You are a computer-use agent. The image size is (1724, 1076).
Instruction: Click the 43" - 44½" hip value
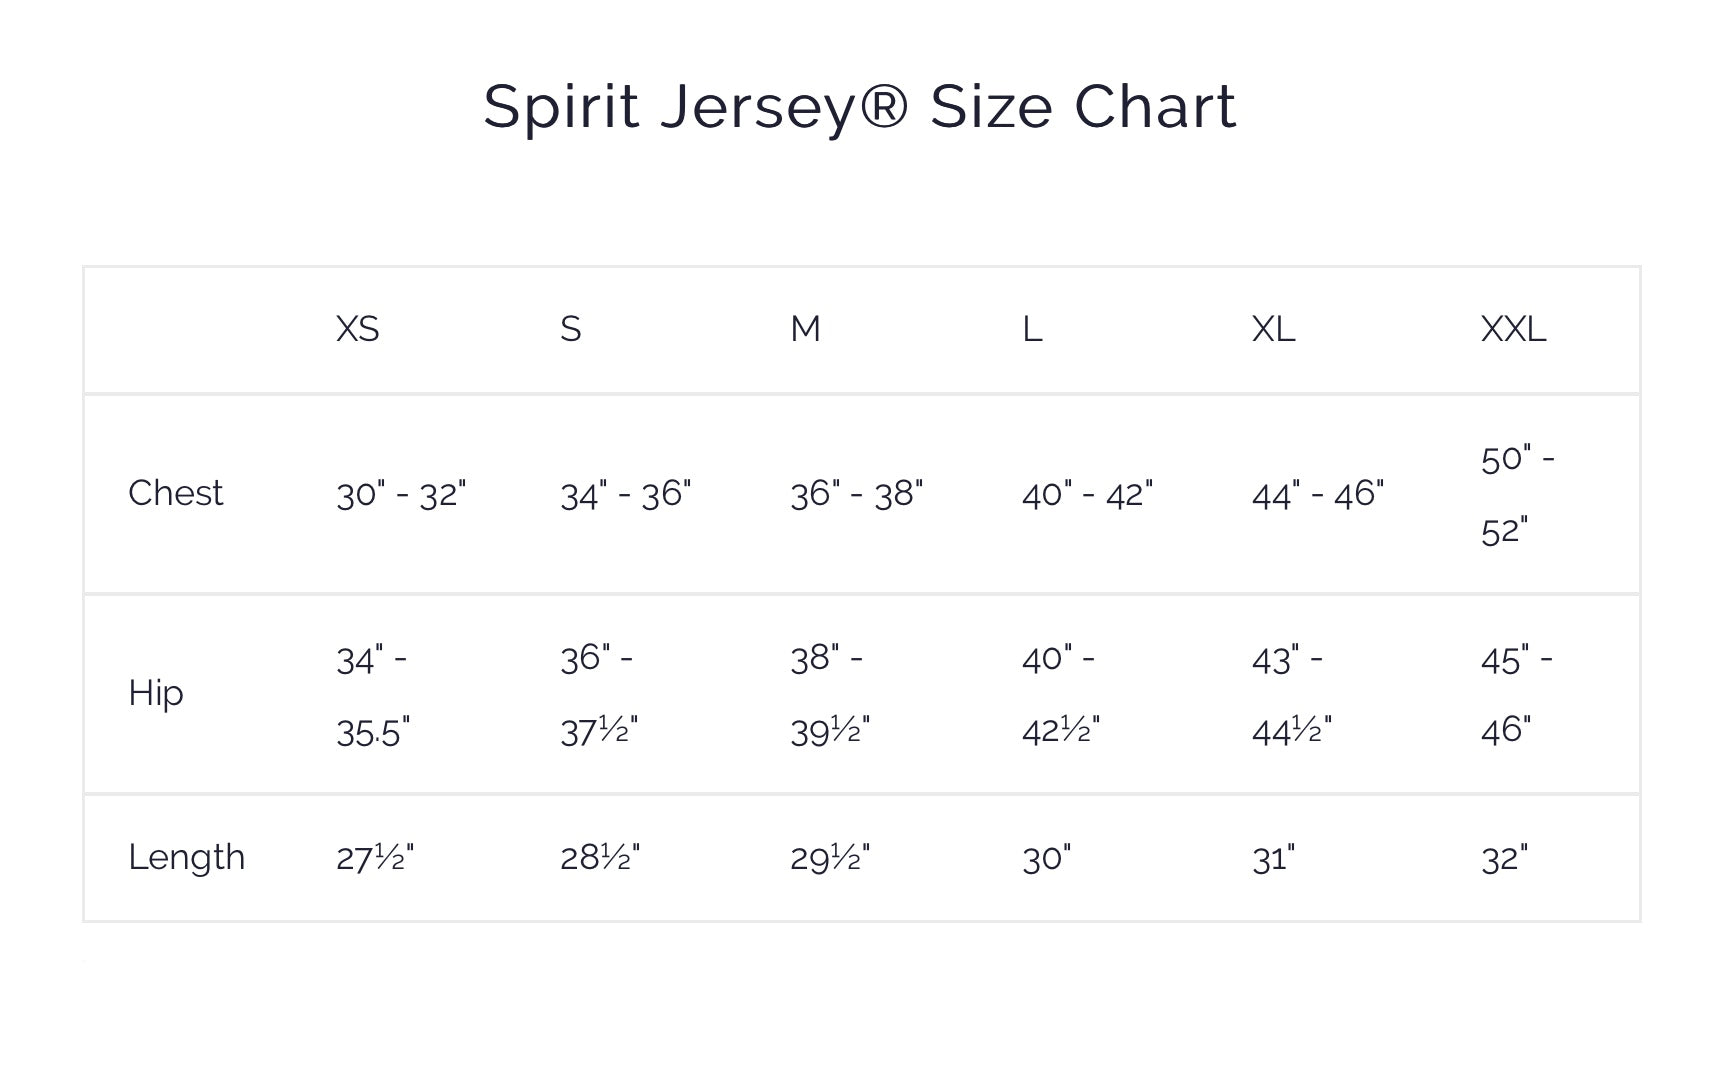[1291, 695]
